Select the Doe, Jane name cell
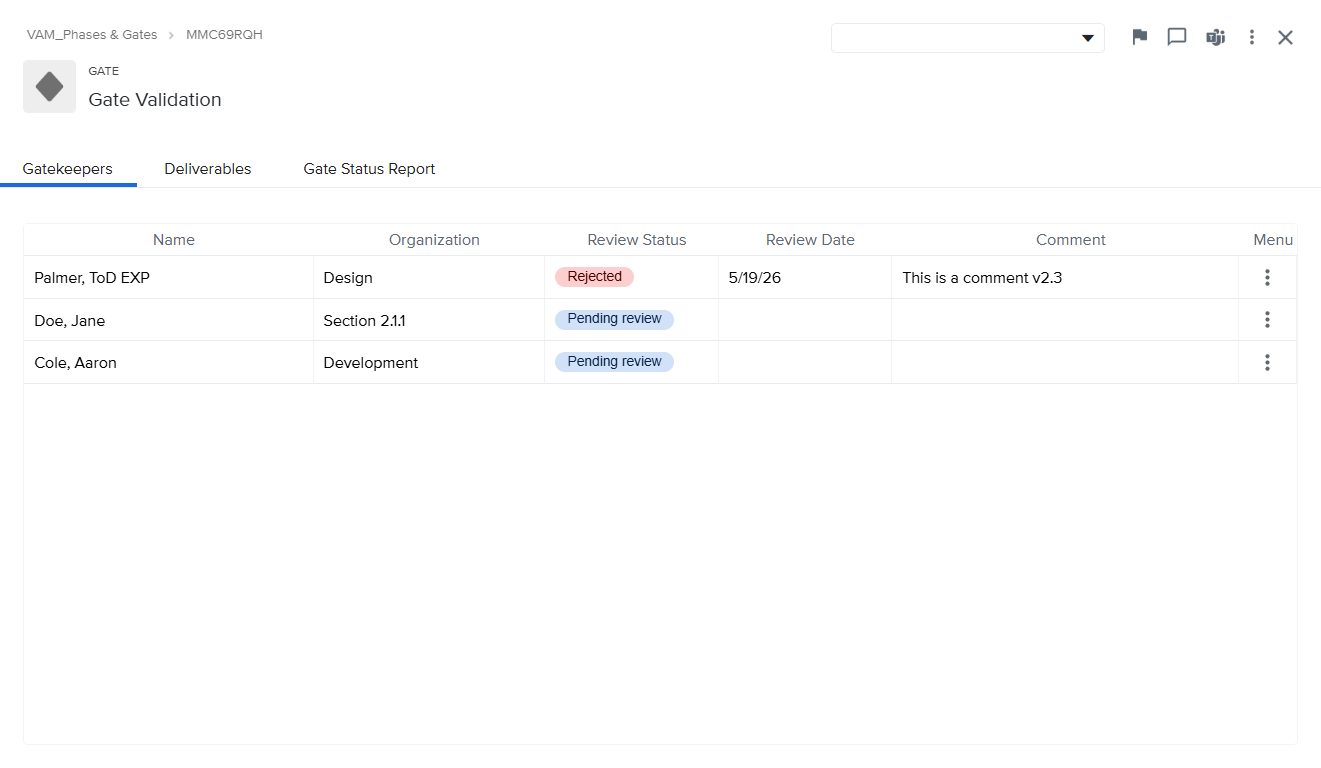1321x768 pixels. pos(169,320)
